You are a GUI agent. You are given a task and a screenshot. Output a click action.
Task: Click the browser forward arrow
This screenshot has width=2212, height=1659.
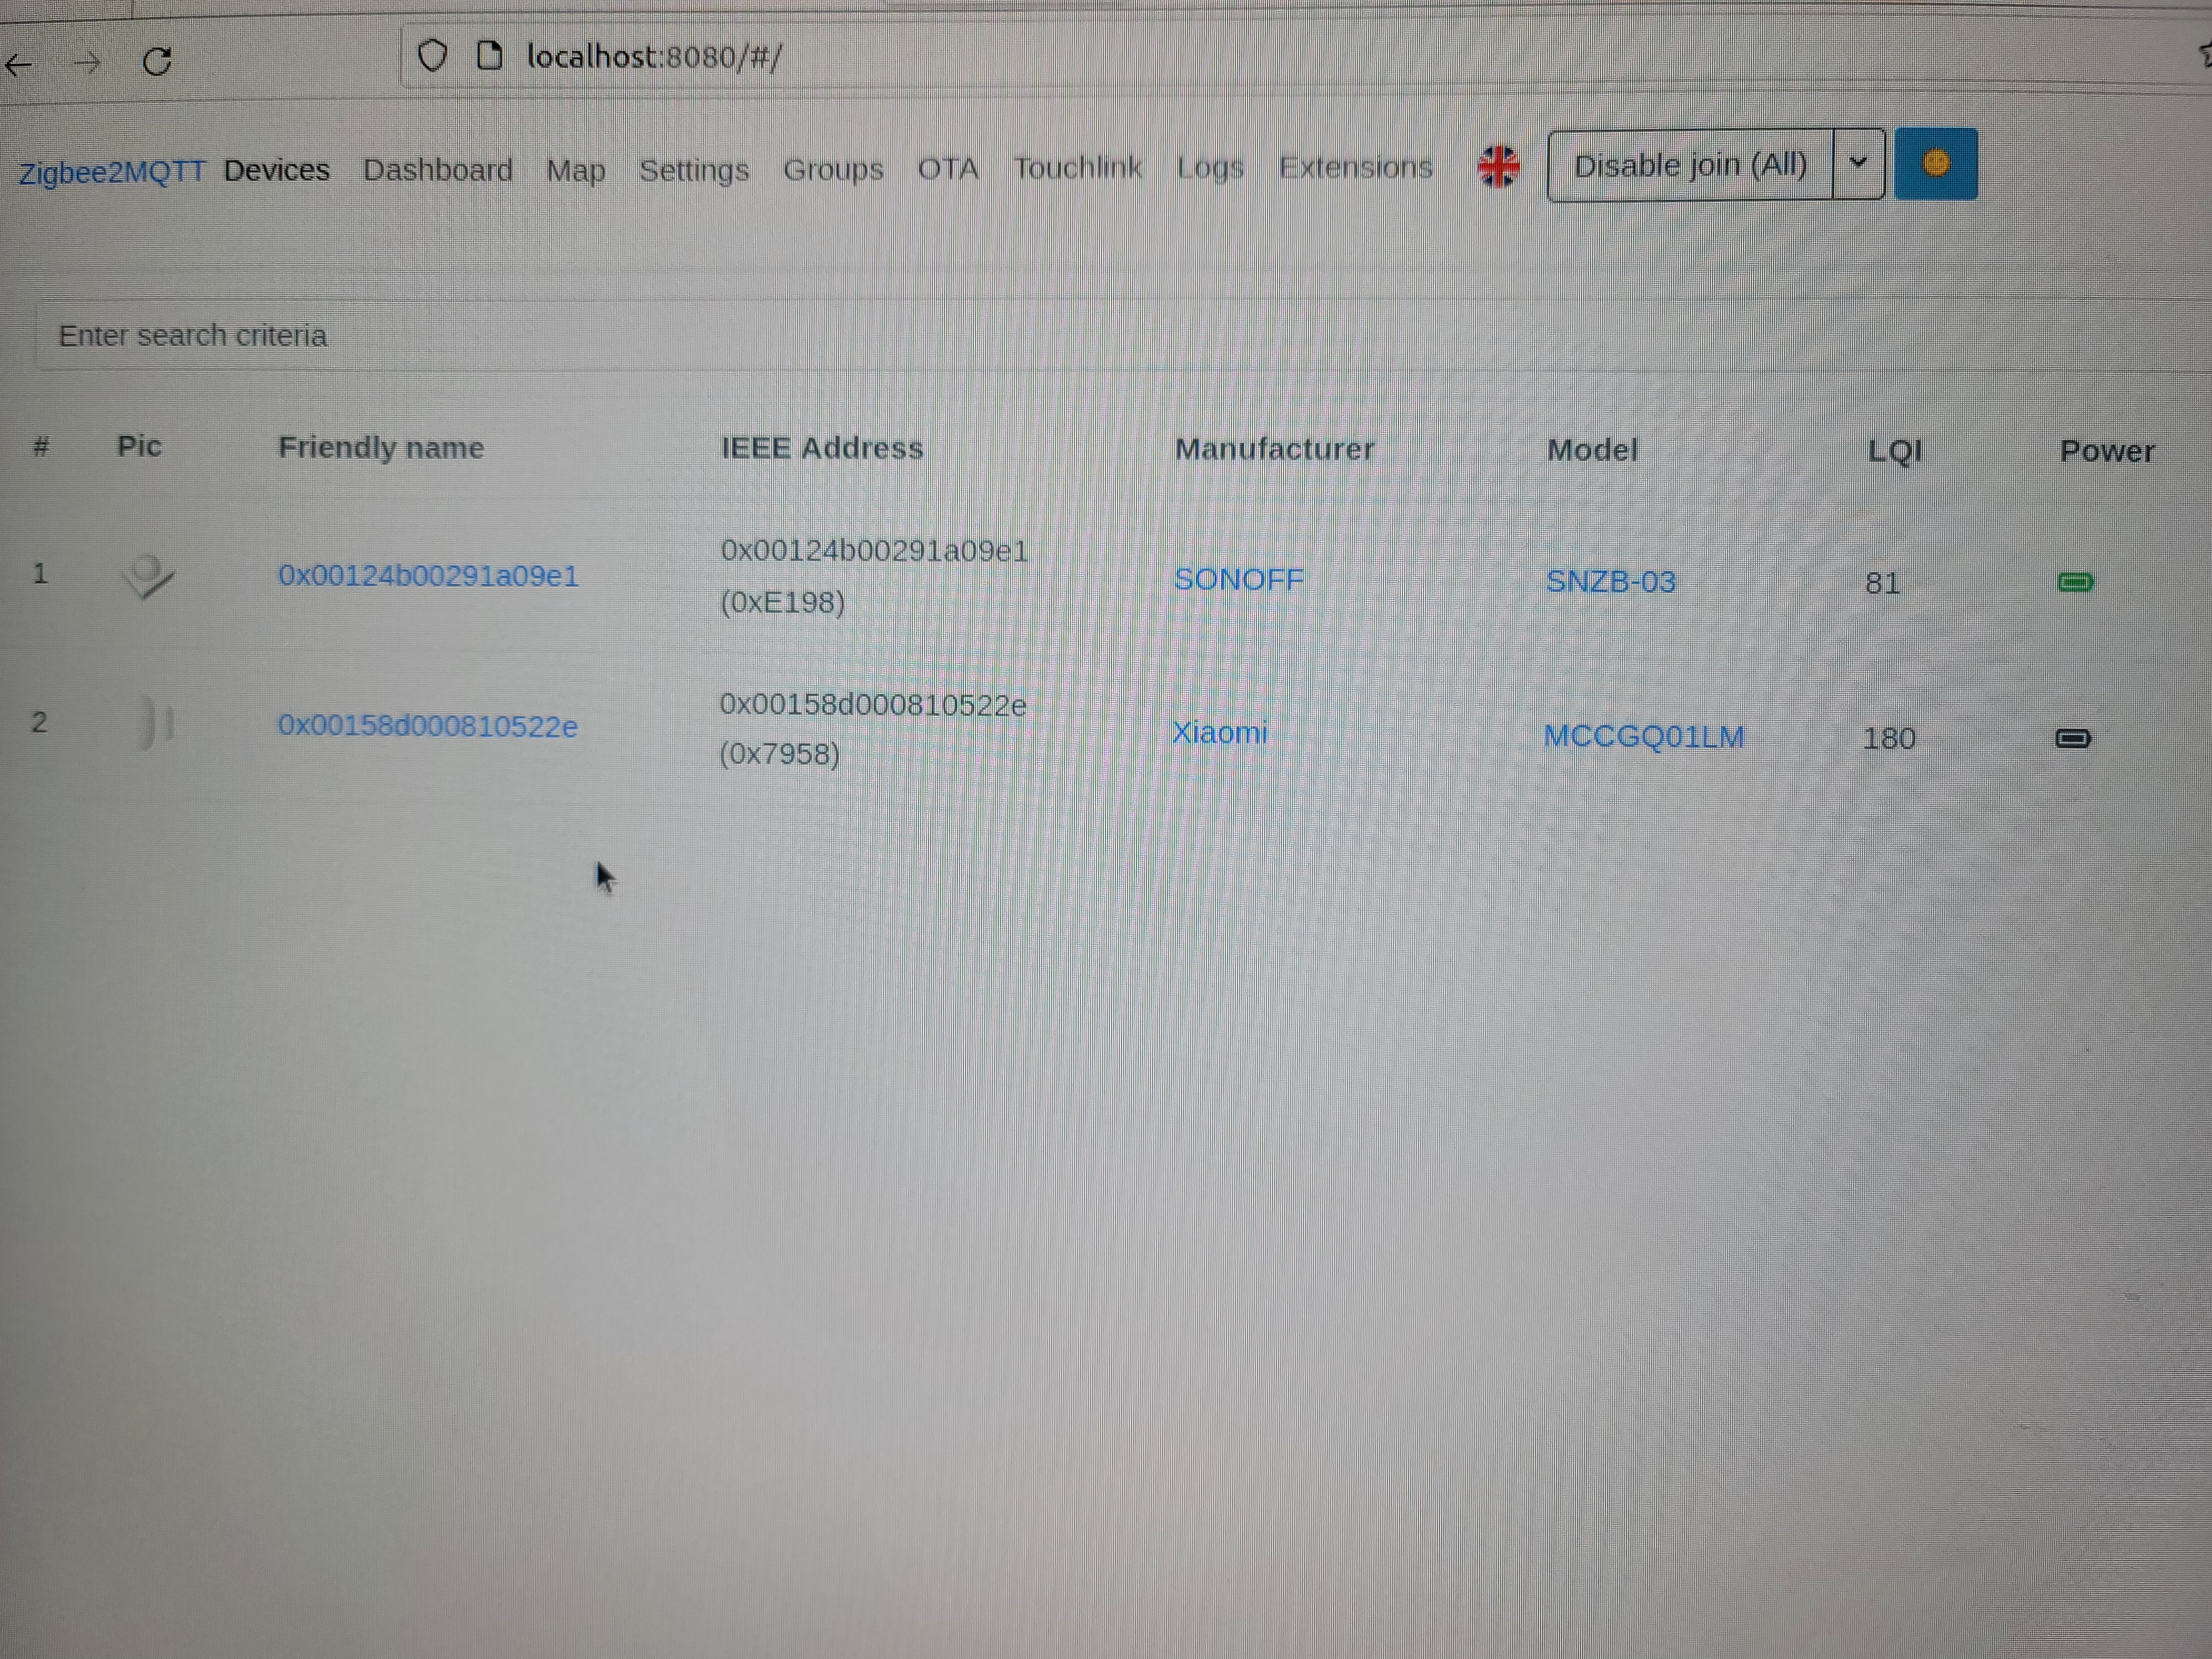(x=88, y=64)
